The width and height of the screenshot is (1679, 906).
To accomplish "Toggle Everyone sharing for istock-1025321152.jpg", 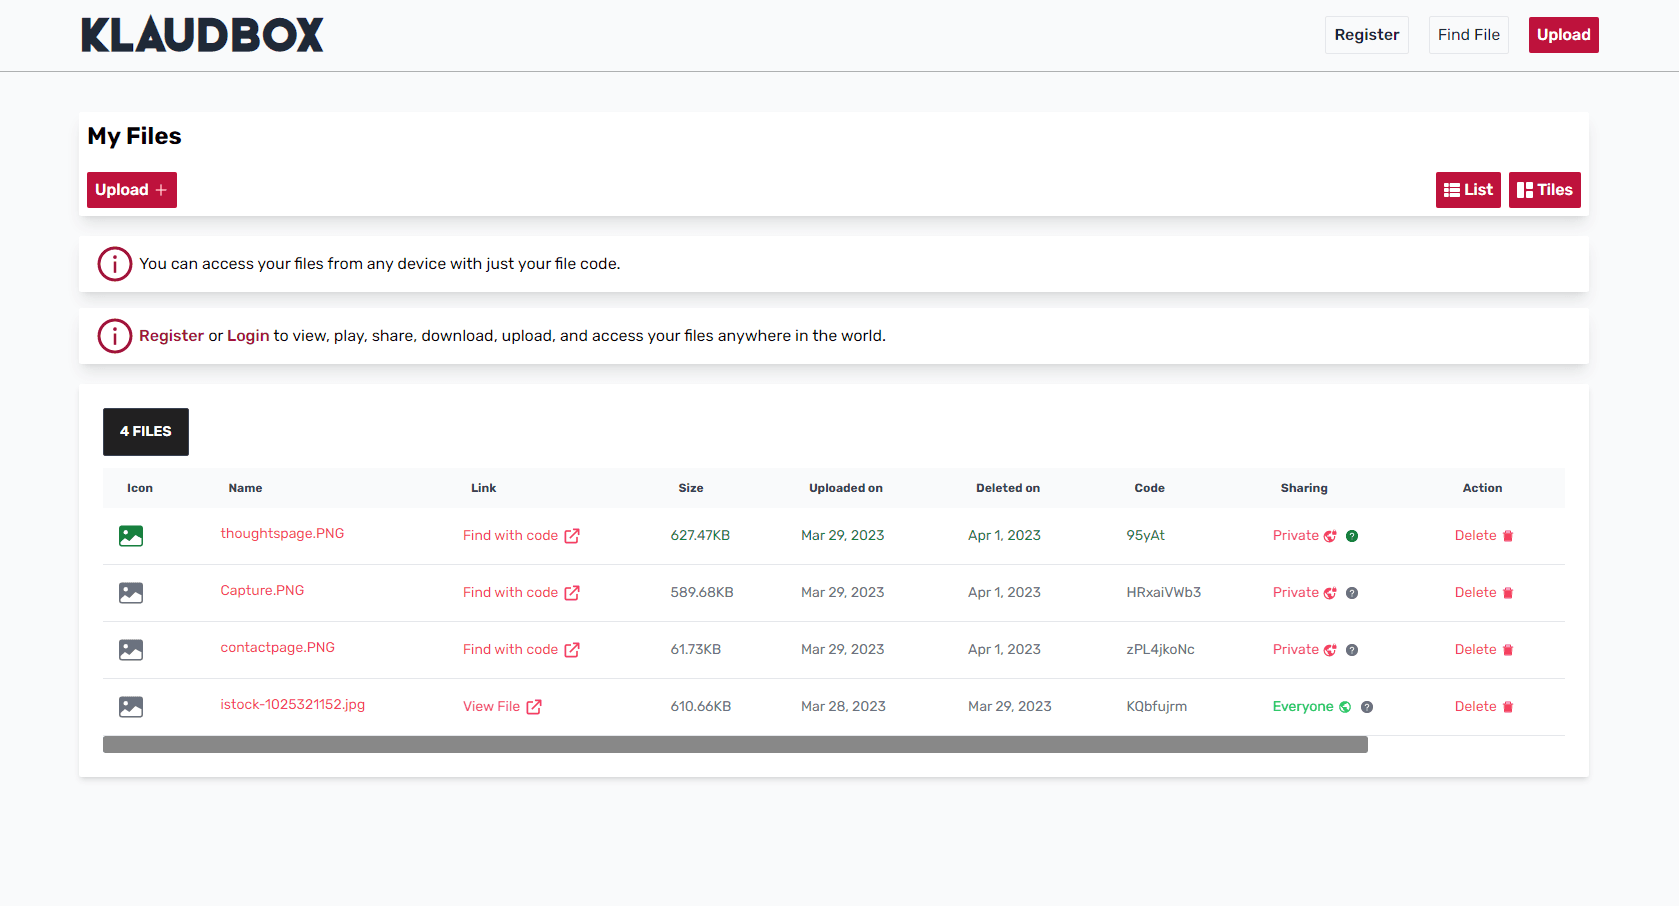I will pyautogui.click(x=1311, y=707).
